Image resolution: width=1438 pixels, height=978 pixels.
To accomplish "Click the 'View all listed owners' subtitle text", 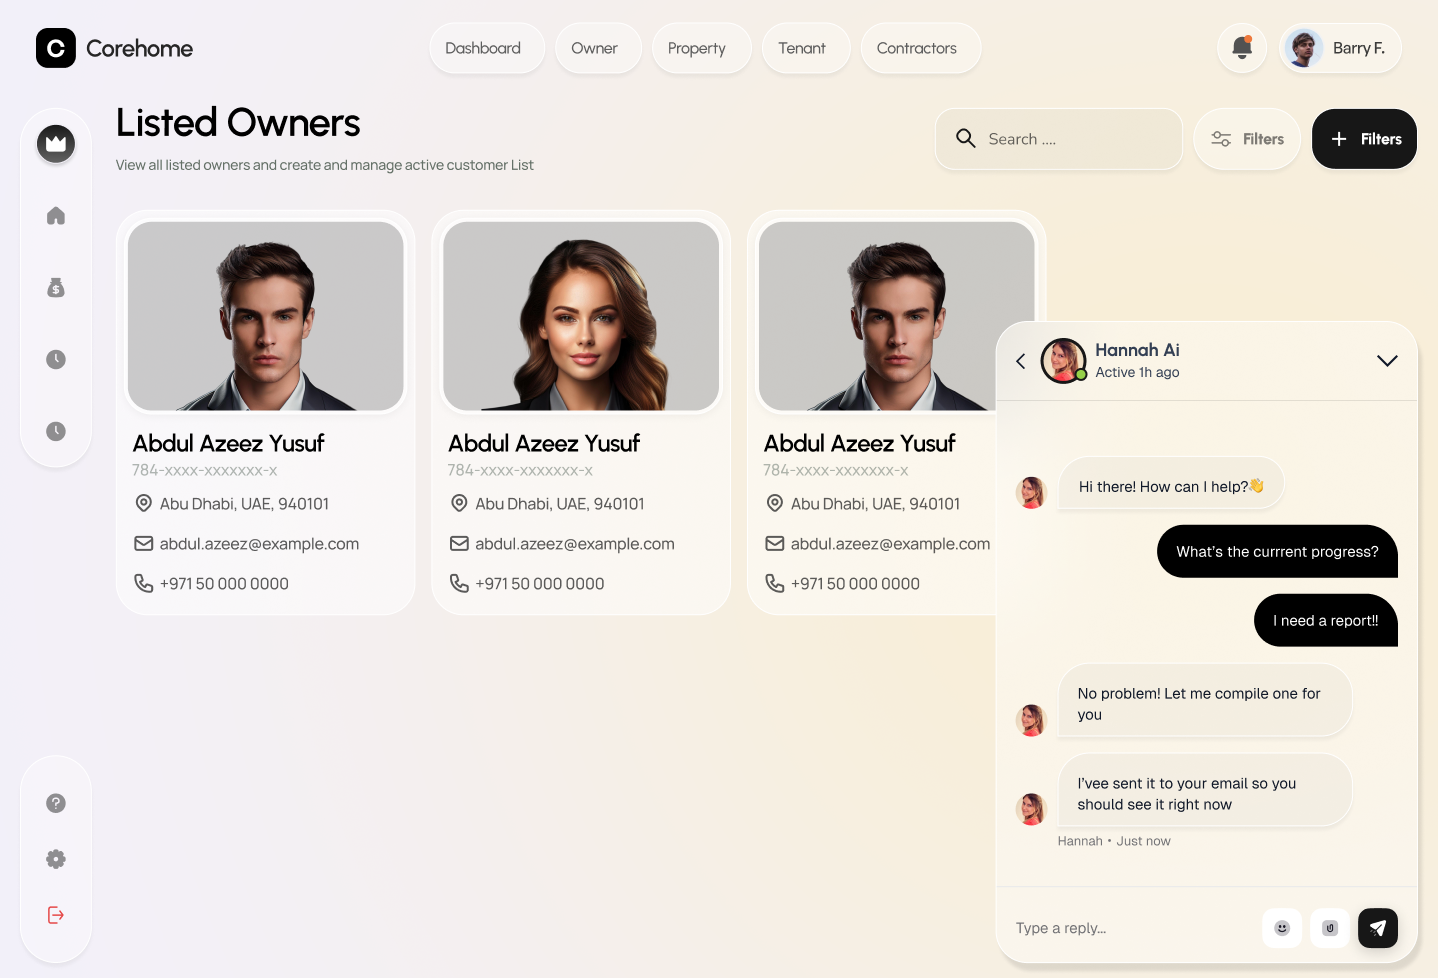I will (324, 165).
